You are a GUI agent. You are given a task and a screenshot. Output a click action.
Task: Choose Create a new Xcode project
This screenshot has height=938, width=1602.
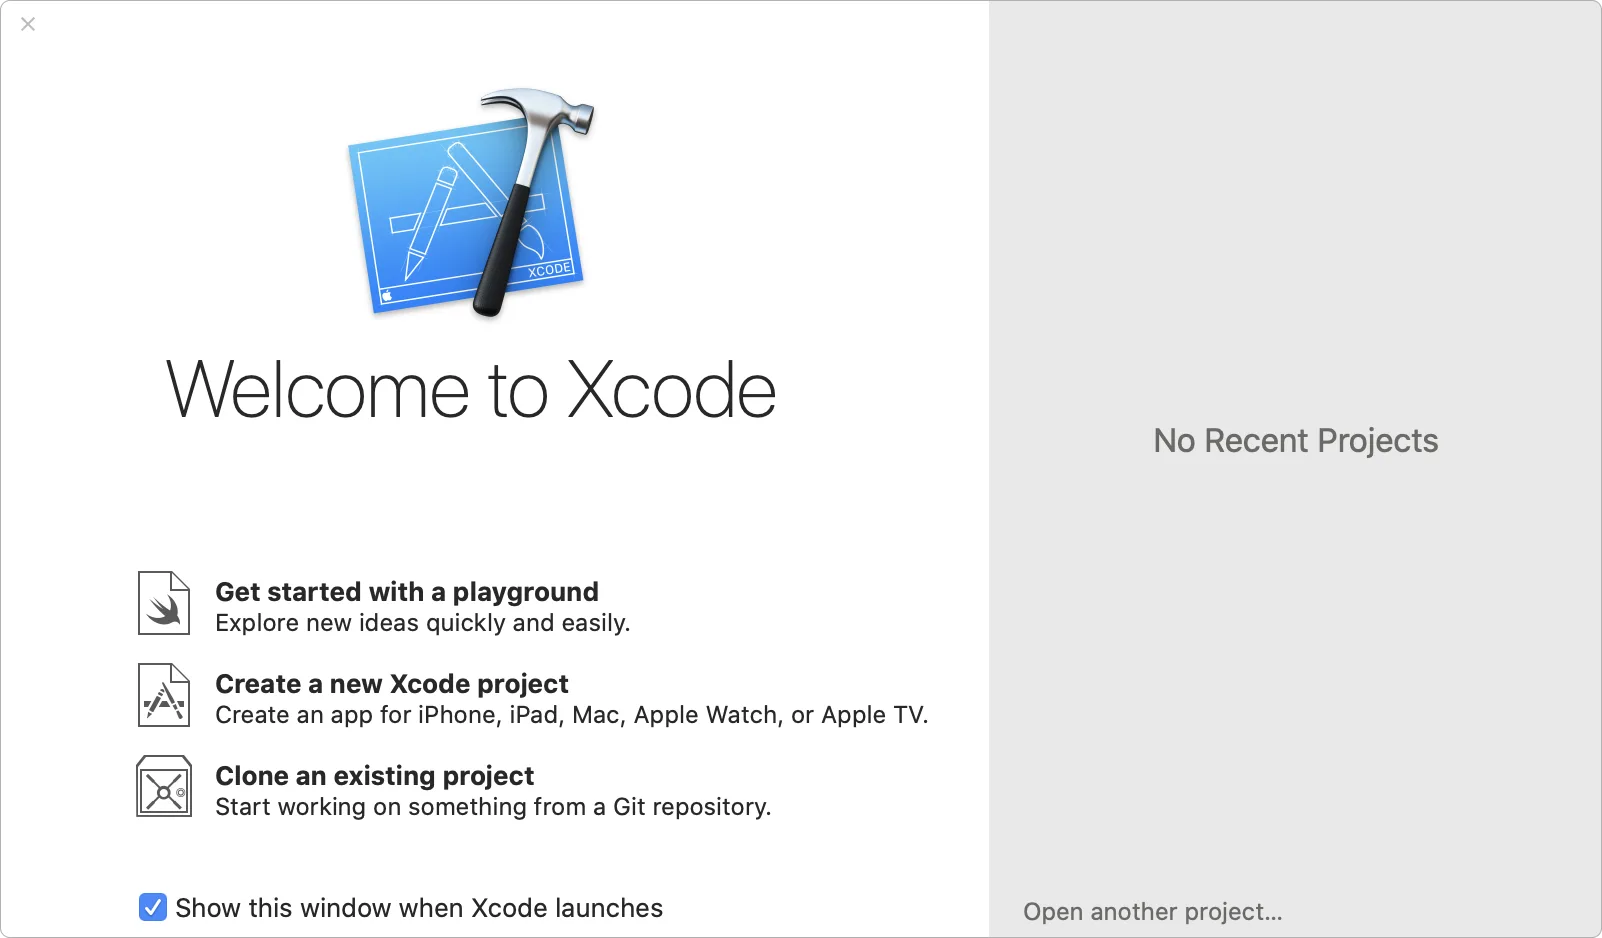click(x=392, y=684)
